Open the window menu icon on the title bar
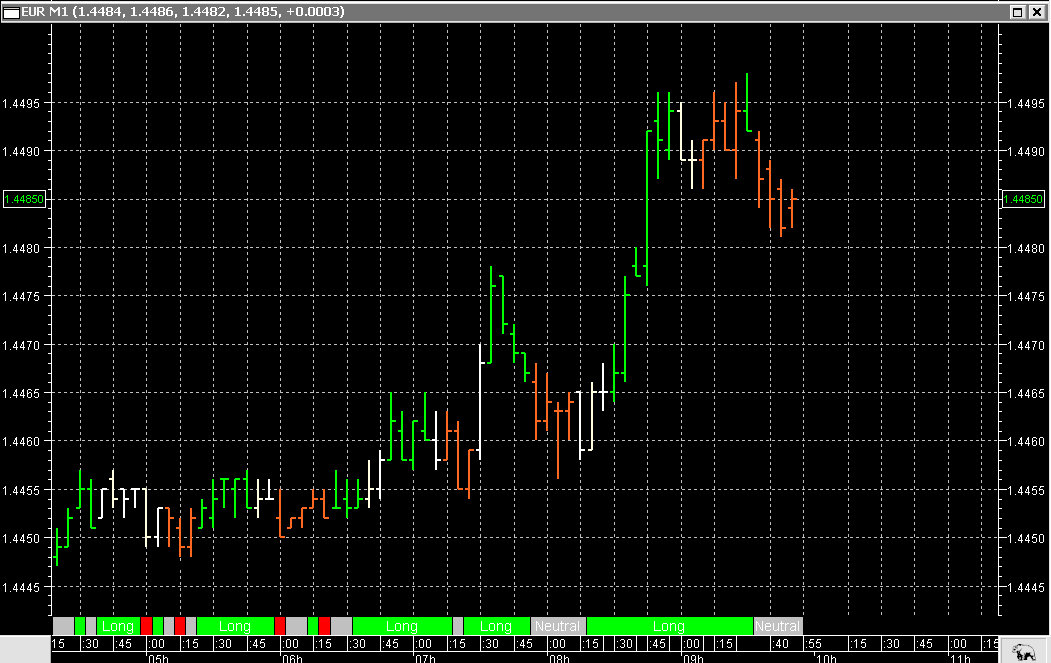 [x=10, y=11]
